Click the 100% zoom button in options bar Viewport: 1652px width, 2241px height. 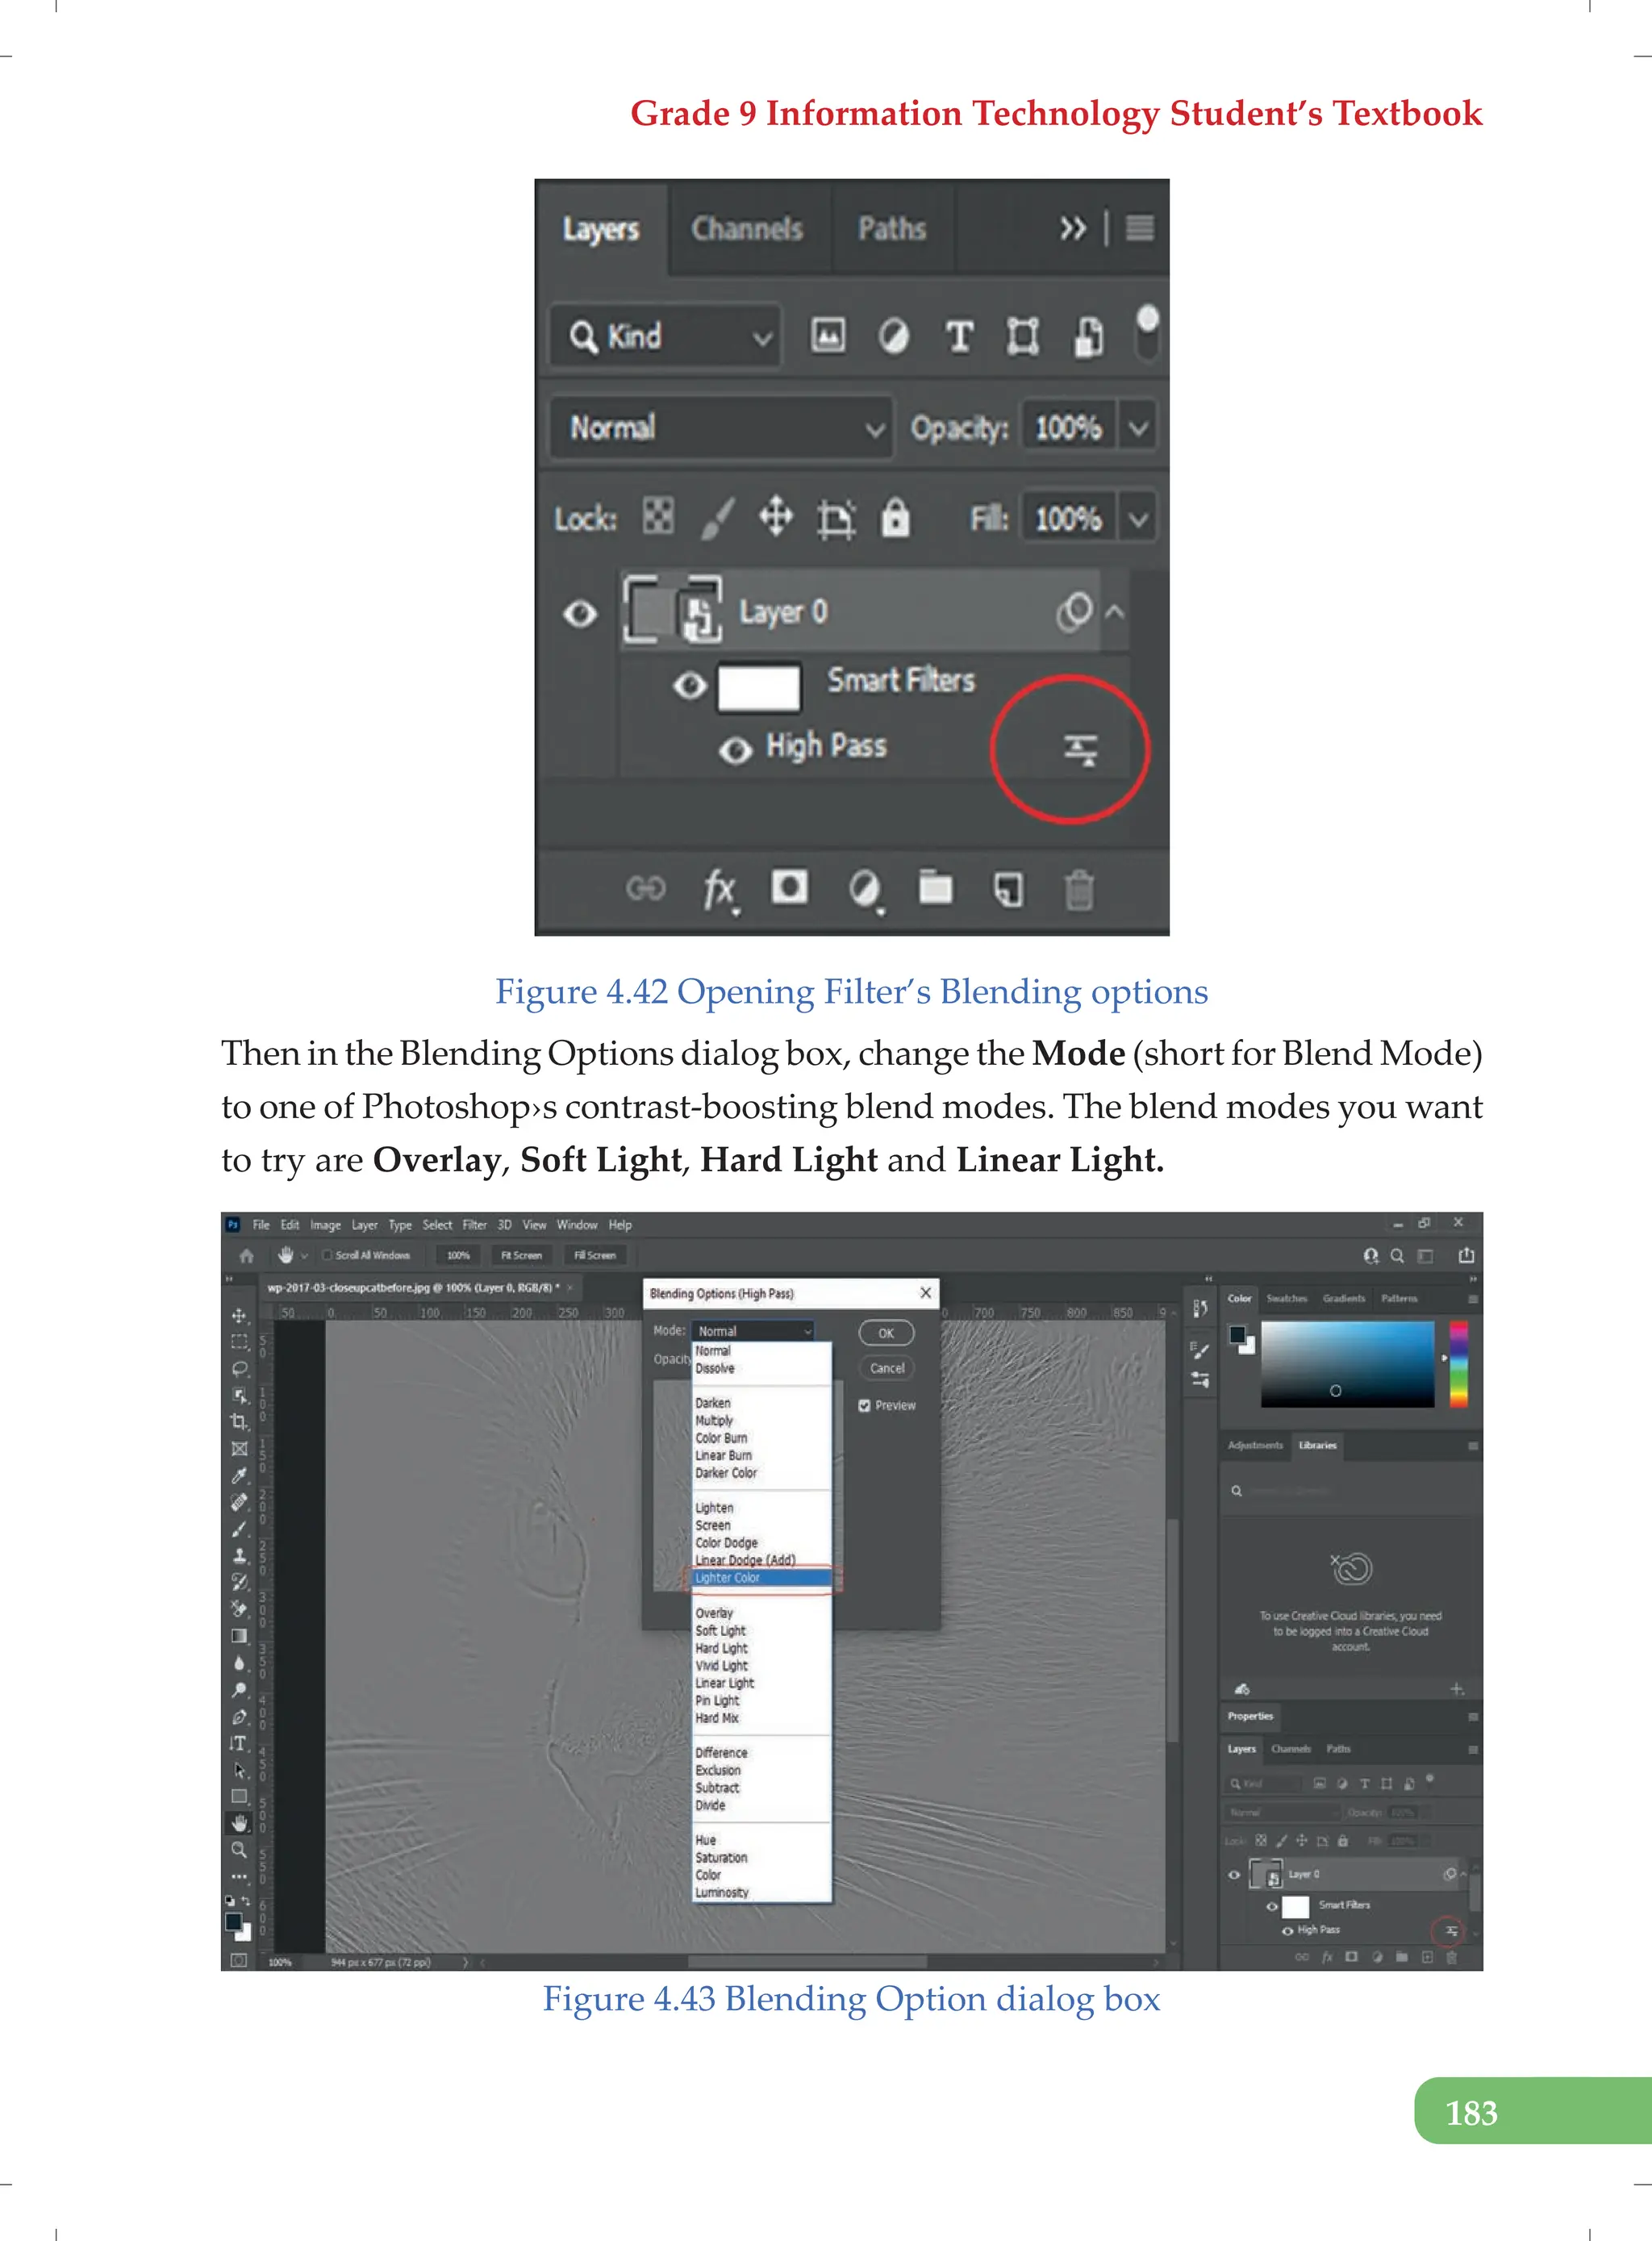click(458, 1255)
